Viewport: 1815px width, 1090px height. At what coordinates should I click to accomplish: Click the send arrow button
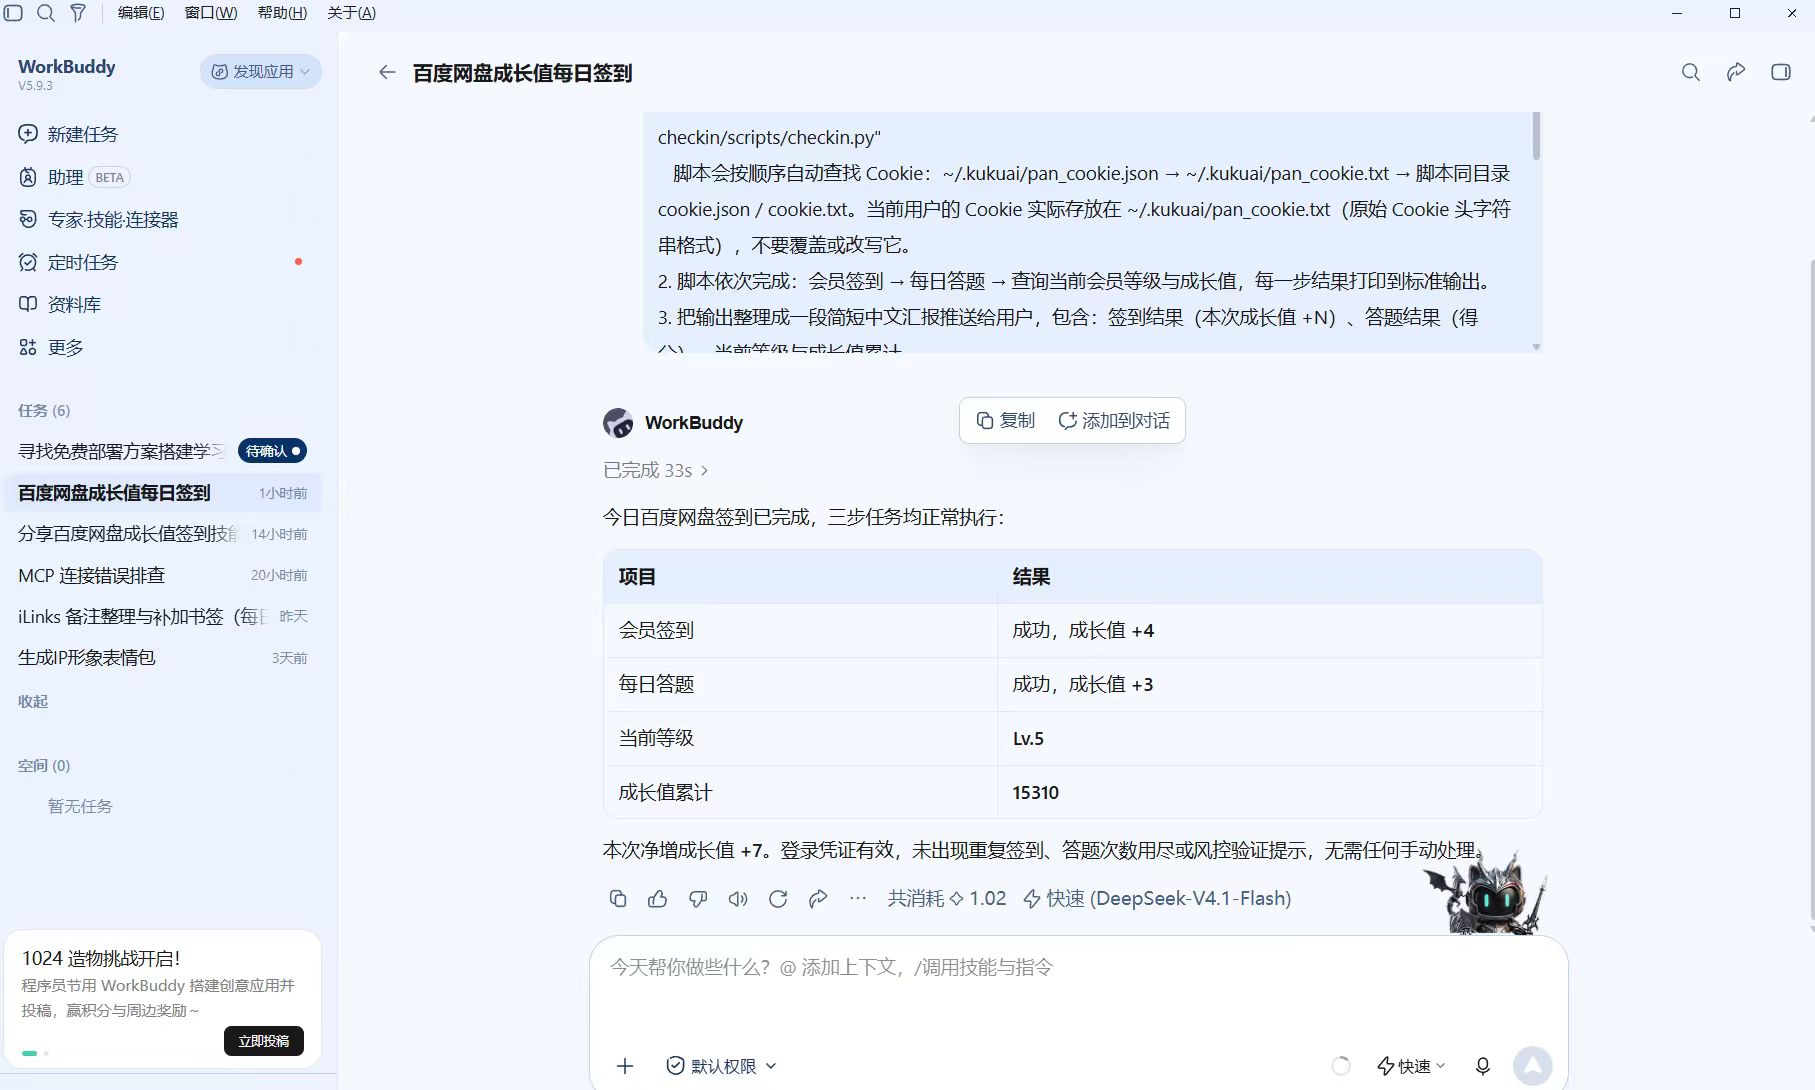point(1532,1066)
